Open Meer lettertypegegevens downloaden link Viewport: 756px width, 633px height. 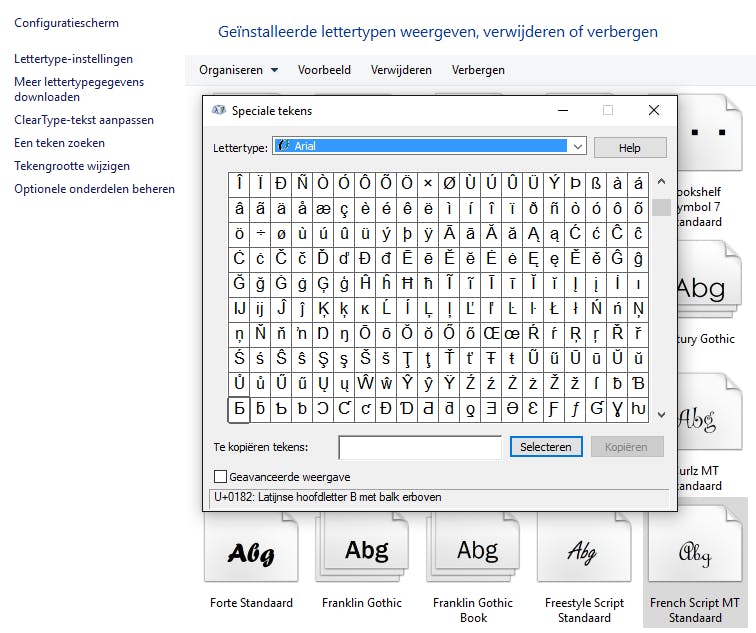[x=79, y=89]
